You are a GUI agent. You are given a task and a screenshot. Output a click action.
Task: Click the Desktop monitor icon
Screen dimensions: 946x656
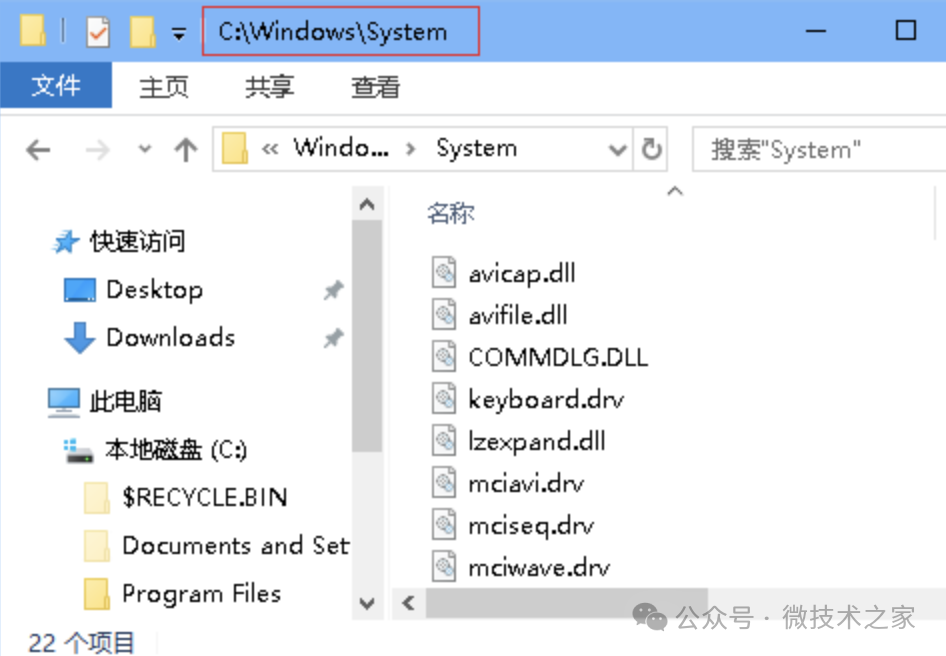pos(80,290)
